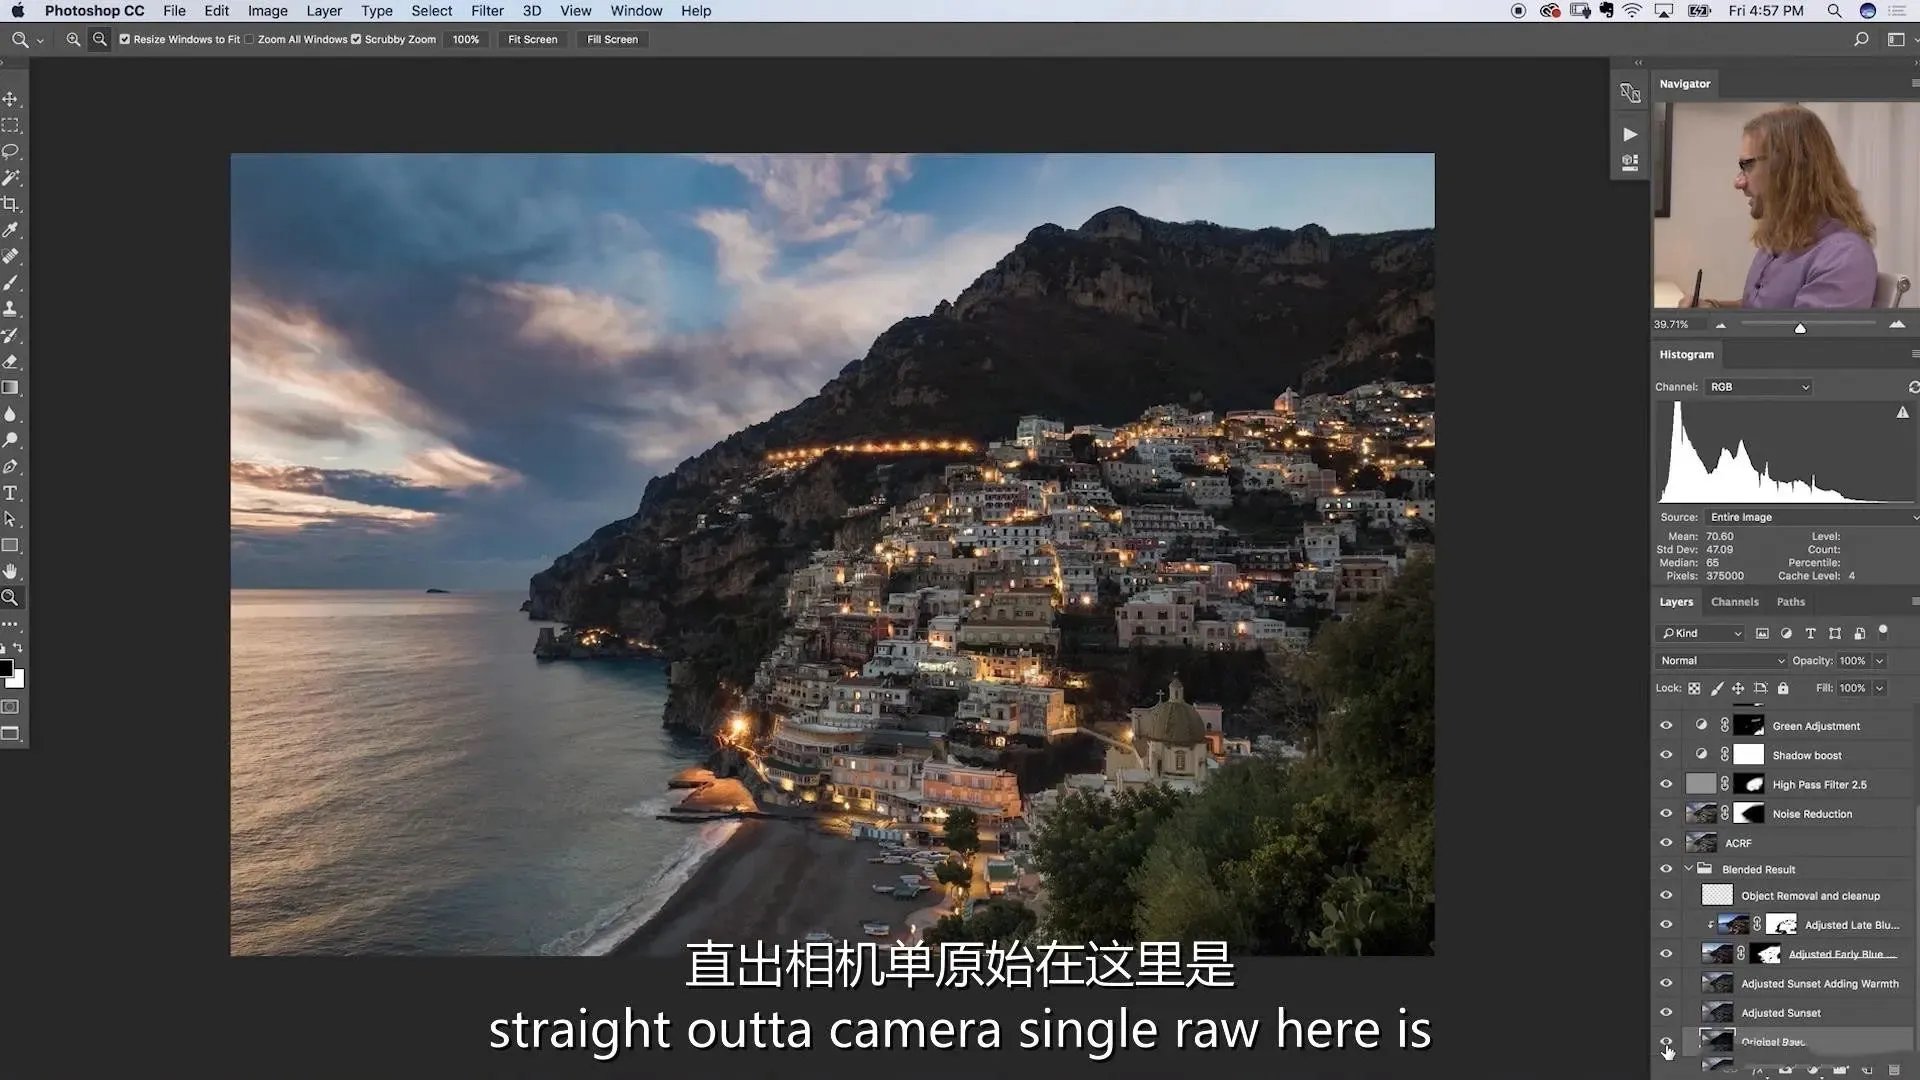Open the Filter menu

(487, 11)
